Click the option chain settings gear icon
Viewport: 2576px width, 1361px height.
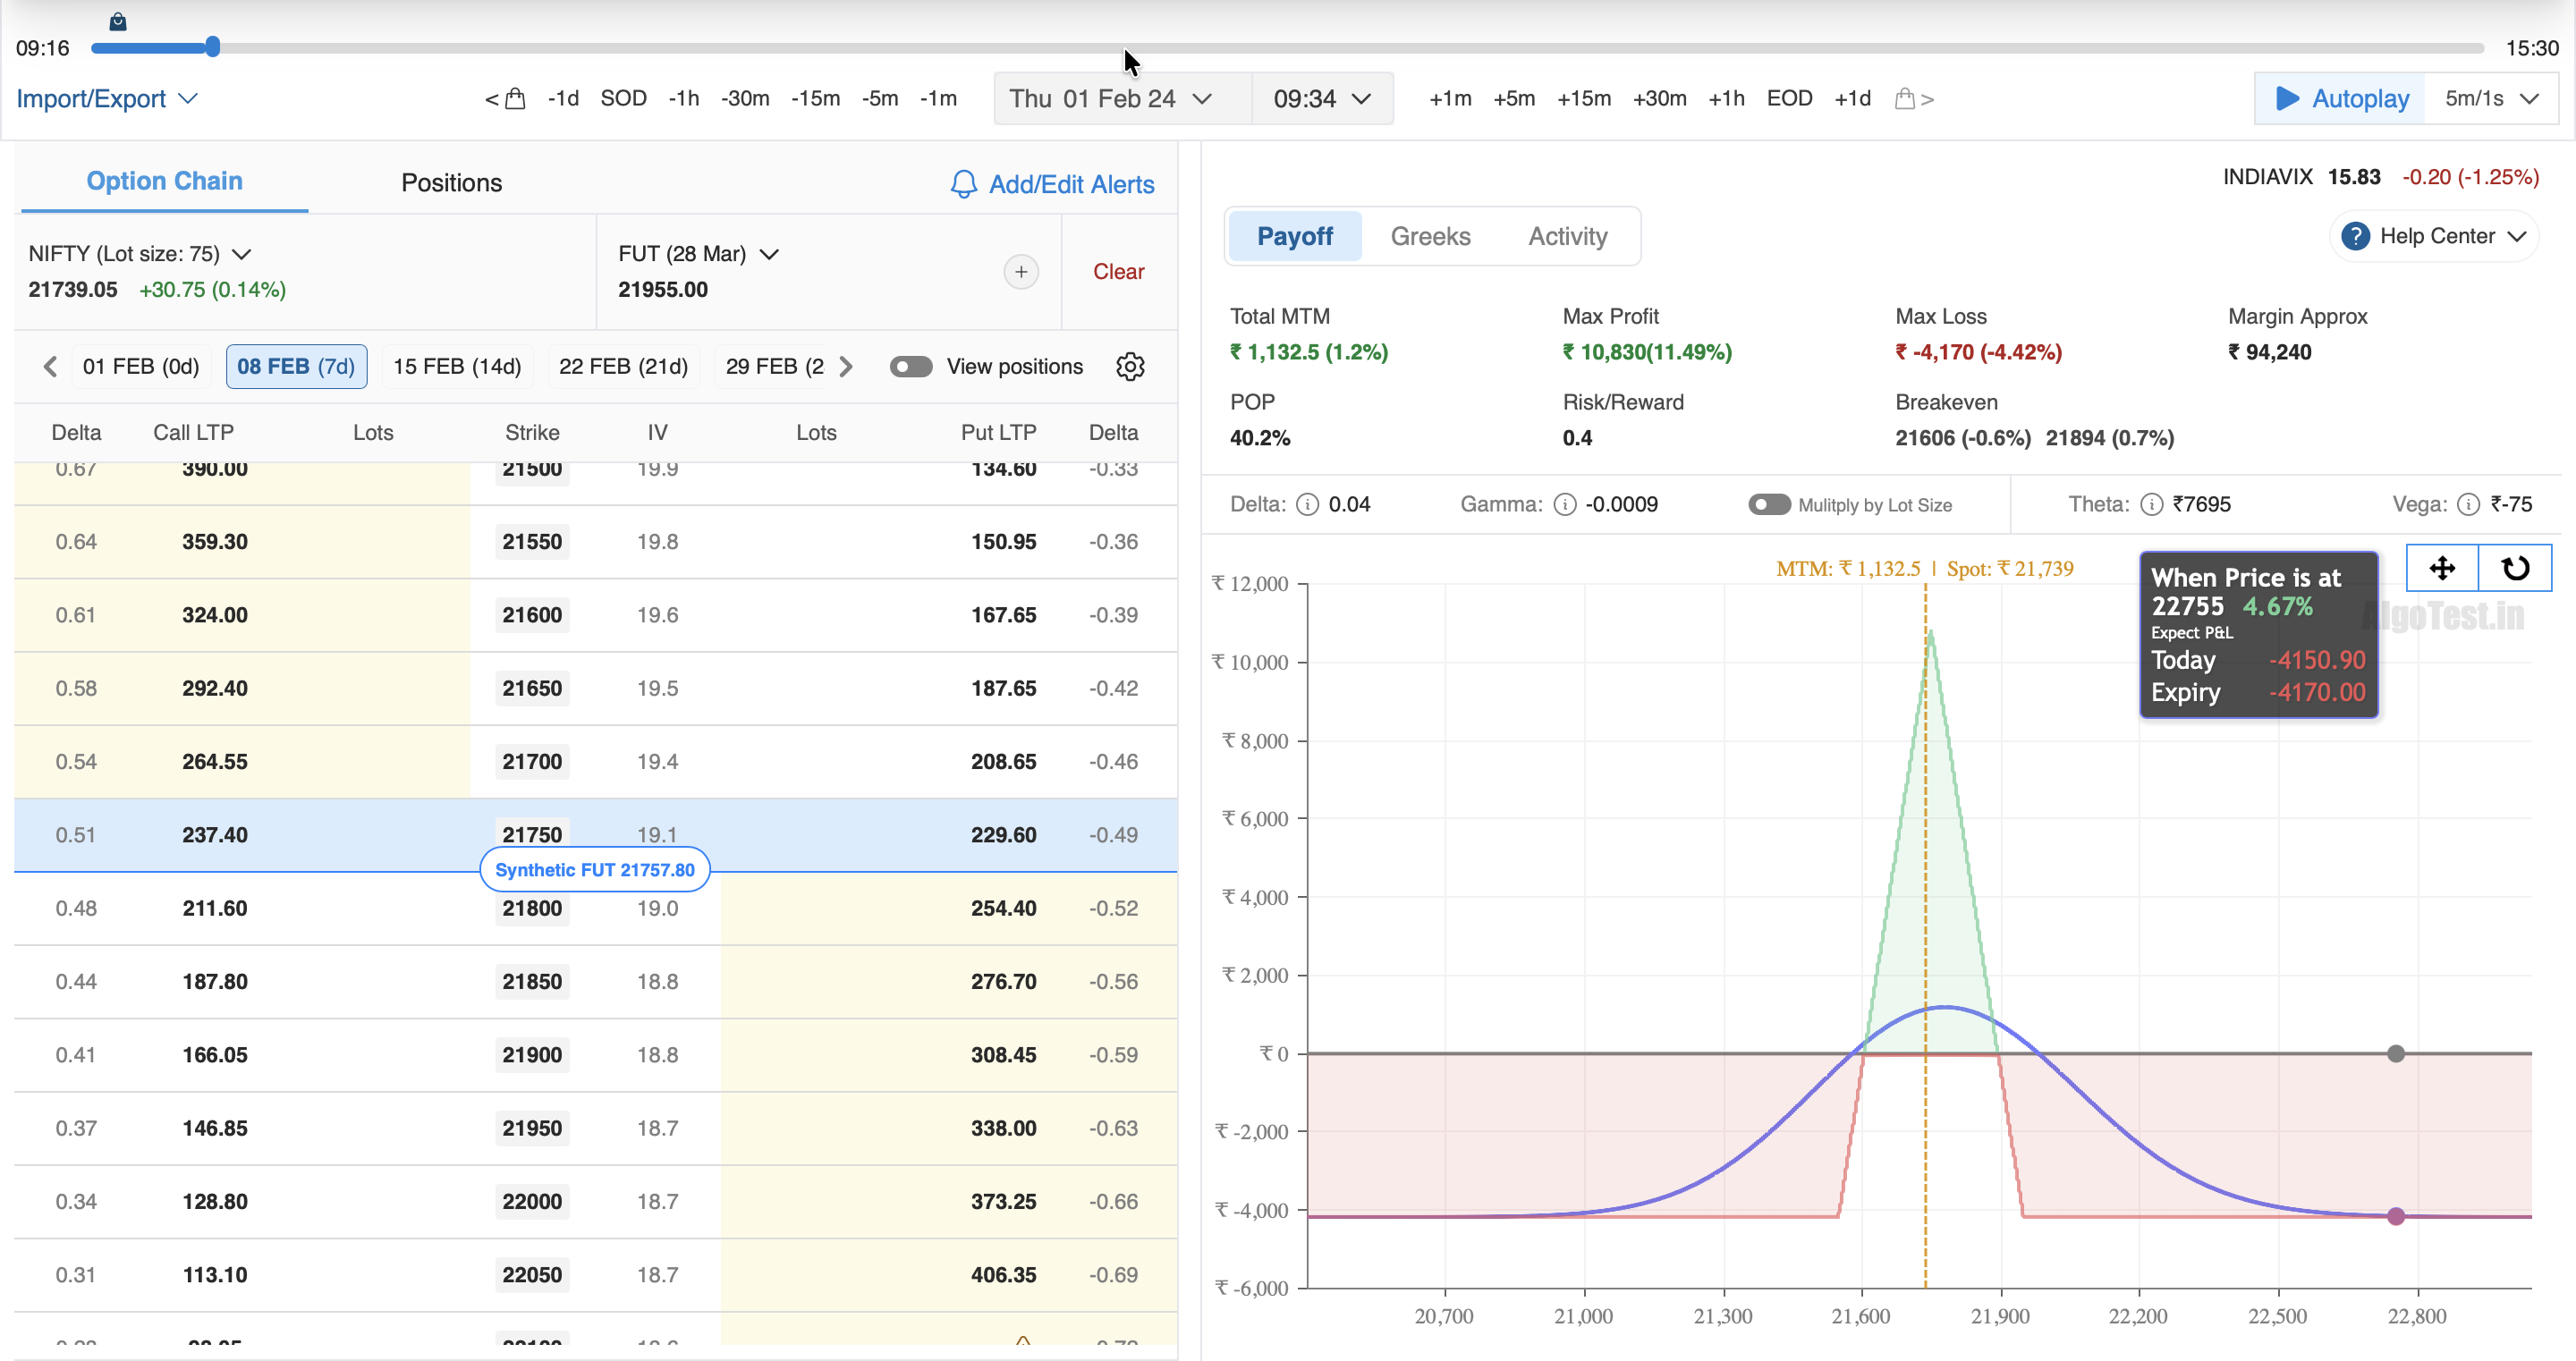tap(1130, 367)
